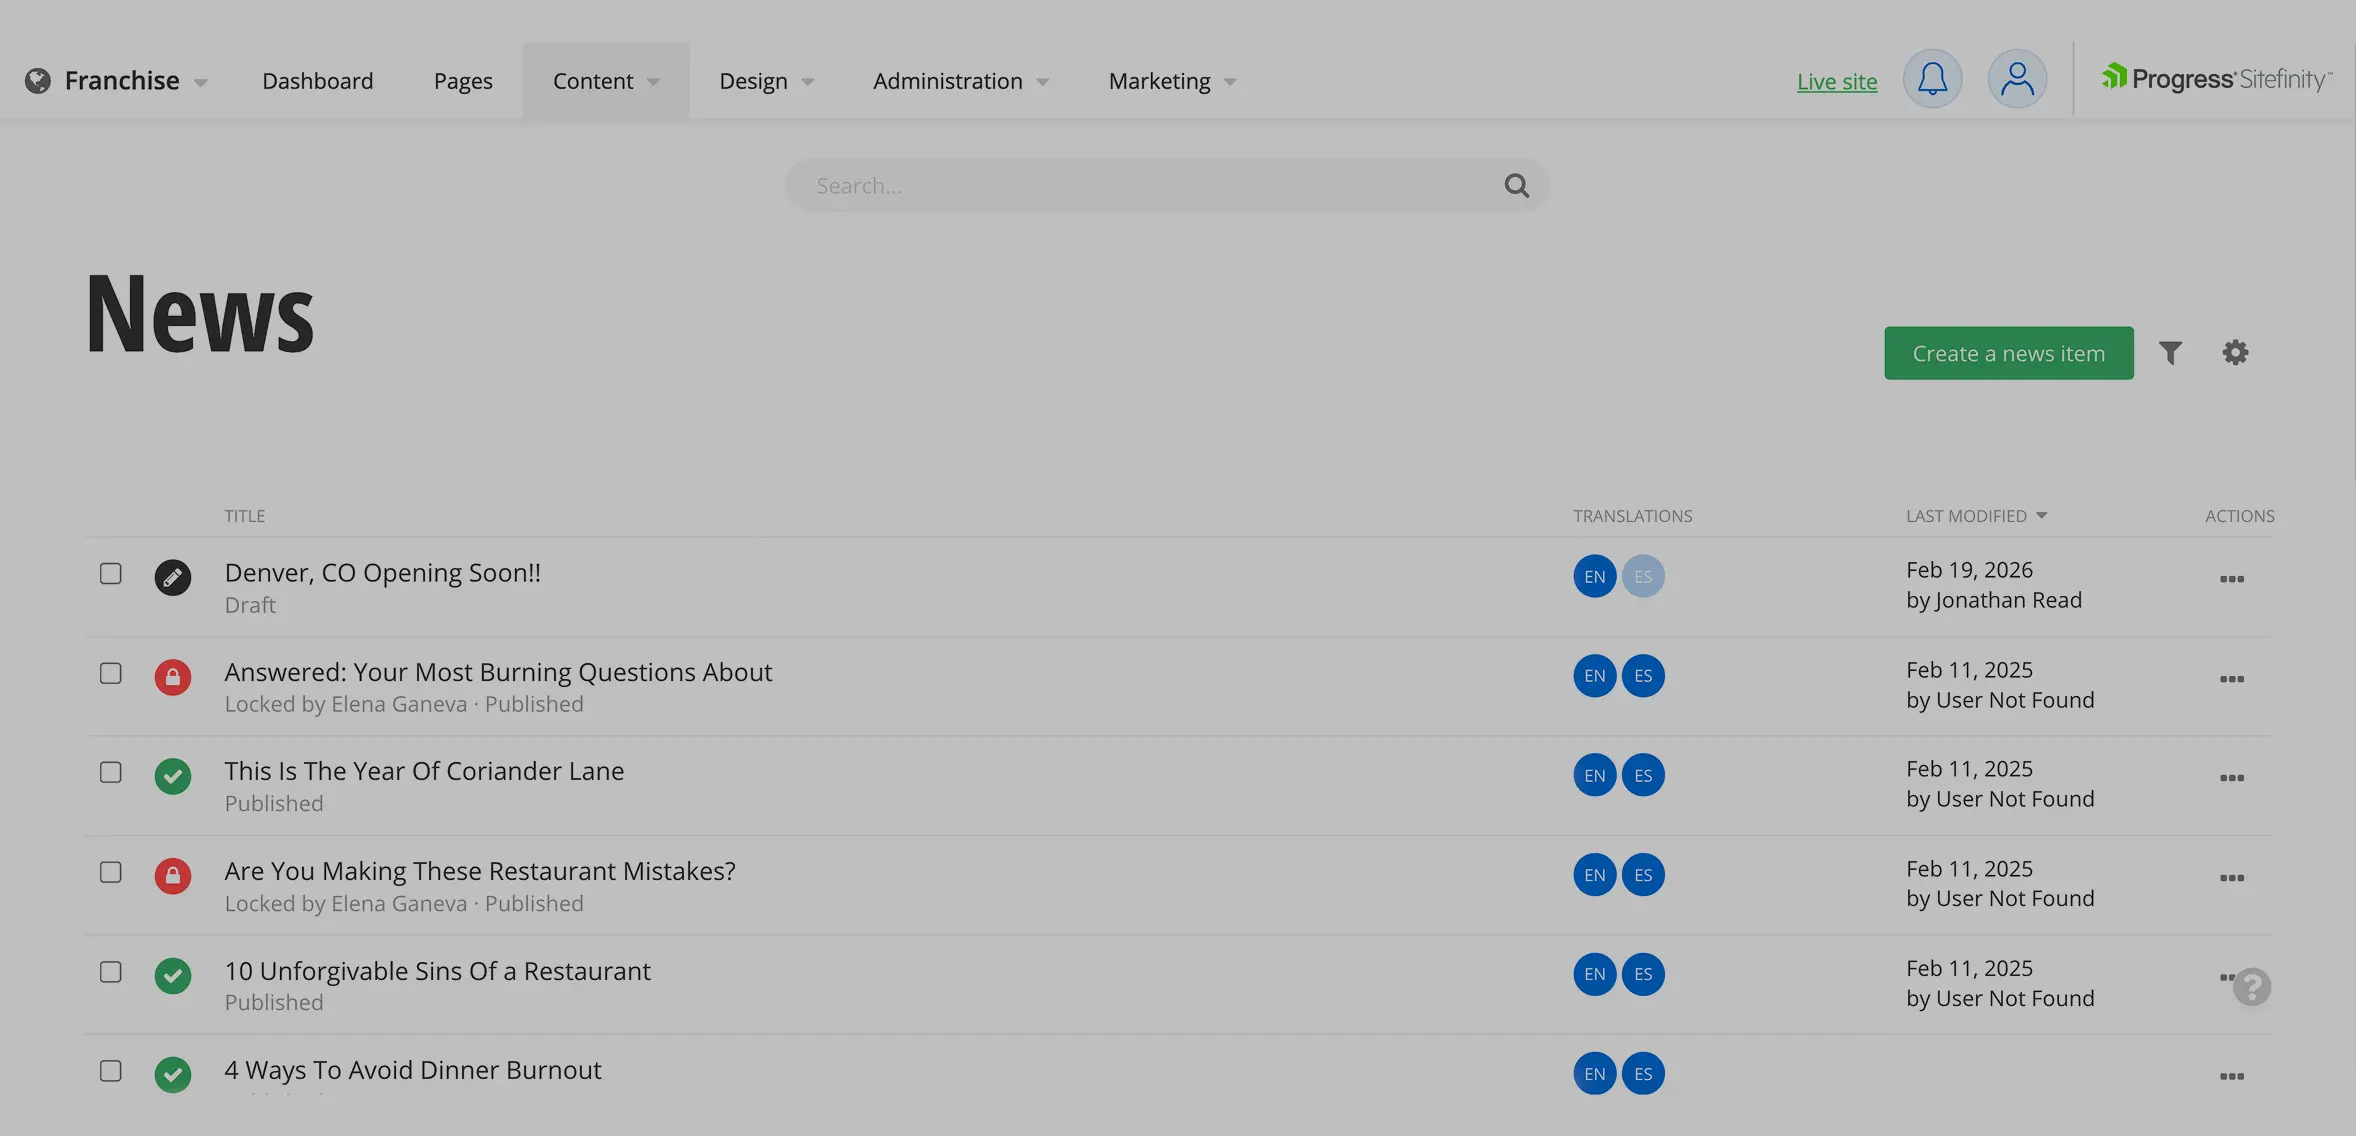2356x1136 pixels.
Task: Tick the checkbox for This Is The Year Of Coriander Lane
Action: click(111, 773)
